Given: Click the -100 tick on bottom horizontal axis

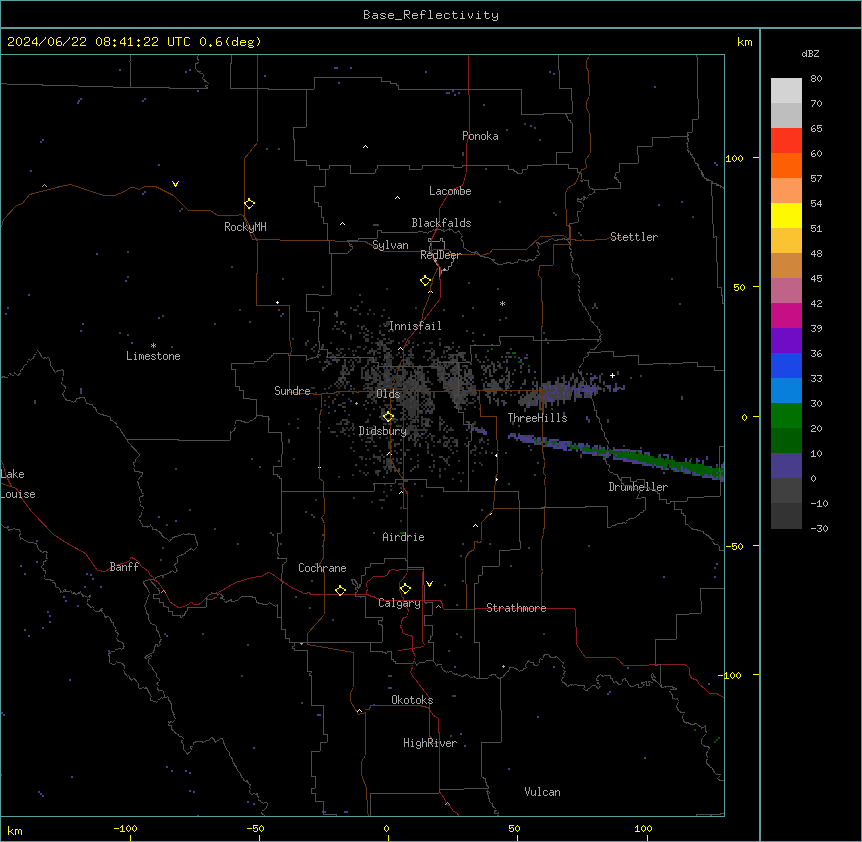Looking at the screenshot, I should pos(125,828).
